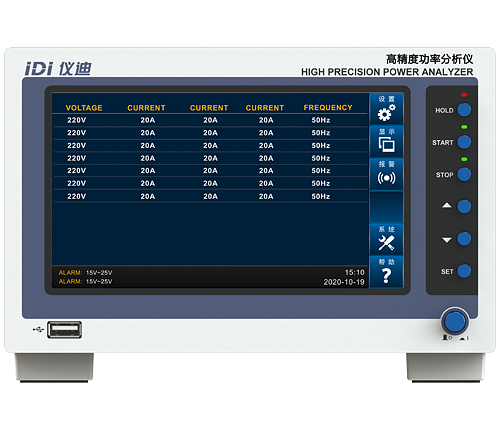Click the USB port on front panel
The height and width of the screenshot is (430, 500).
(64, 330)
